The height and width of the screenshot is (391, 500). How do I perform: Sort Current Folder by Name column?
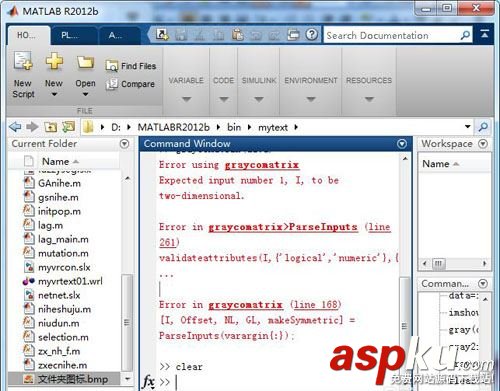tap(60, 161)
